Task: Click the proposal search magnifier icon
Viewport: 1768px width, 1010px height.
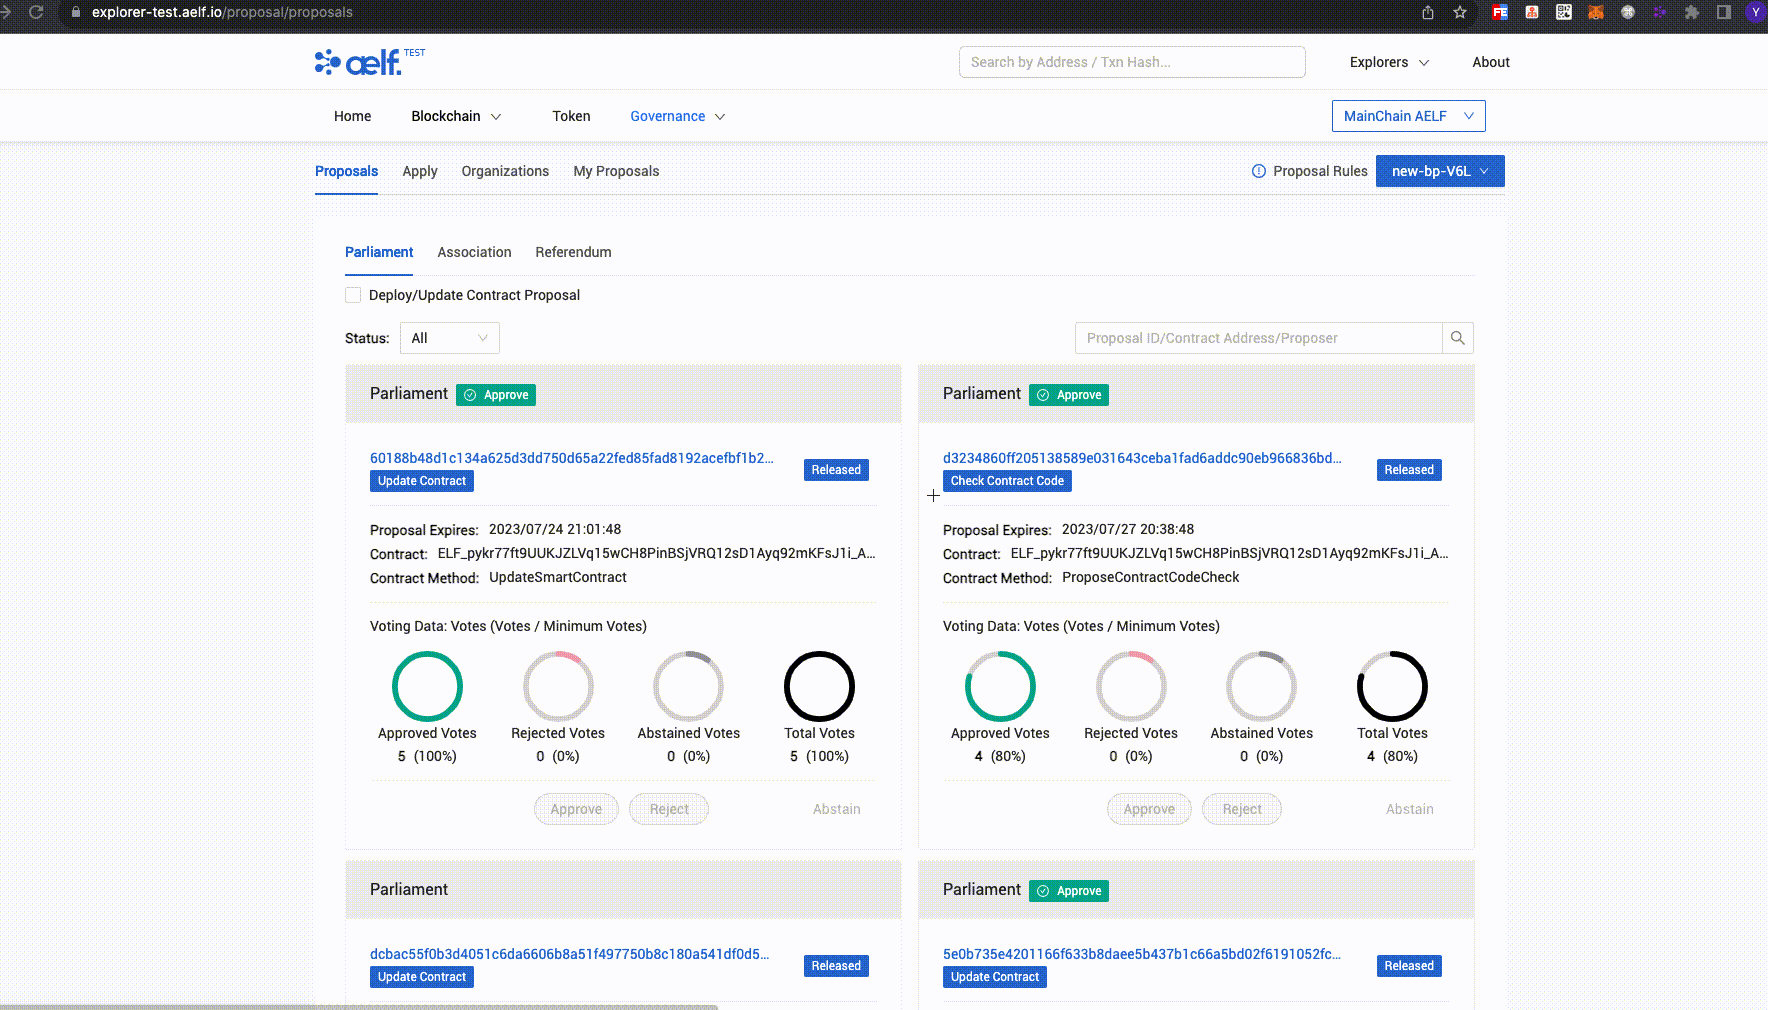Action: pos(1458,338)
